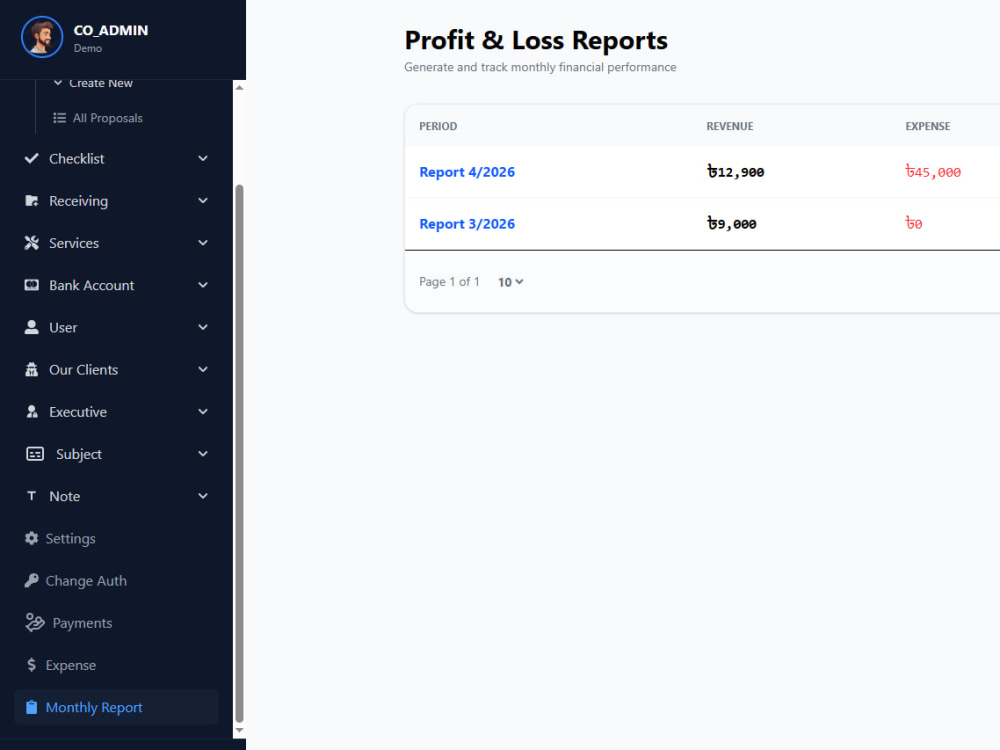1000x750 pixels.
Task: Expand the Executive menu chevron
Action: tap(203, 412)
